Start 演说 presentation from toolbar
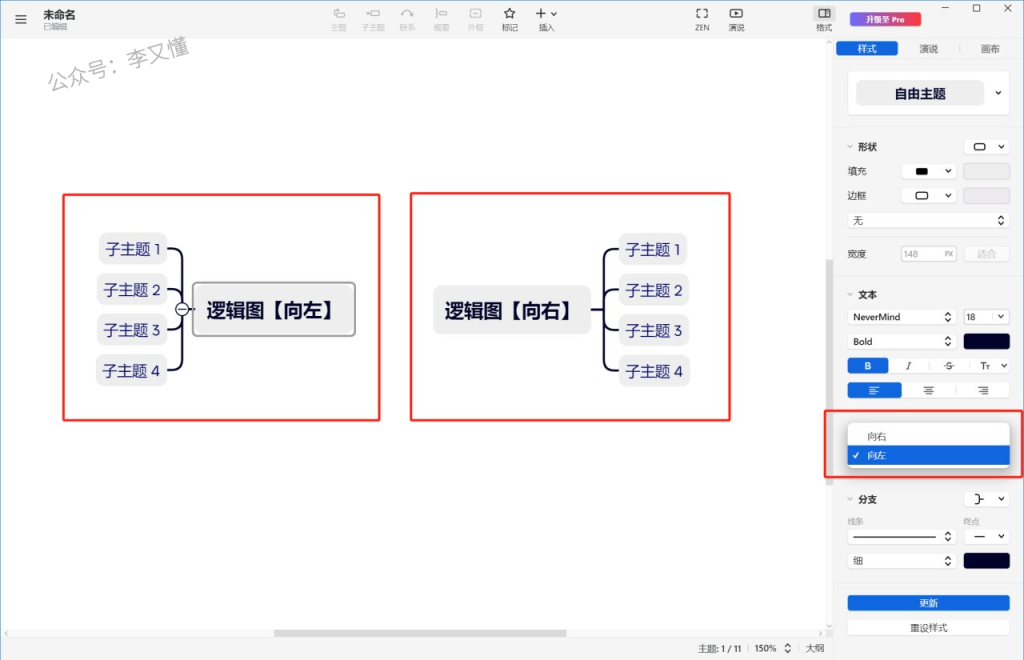 pos(736,18)
